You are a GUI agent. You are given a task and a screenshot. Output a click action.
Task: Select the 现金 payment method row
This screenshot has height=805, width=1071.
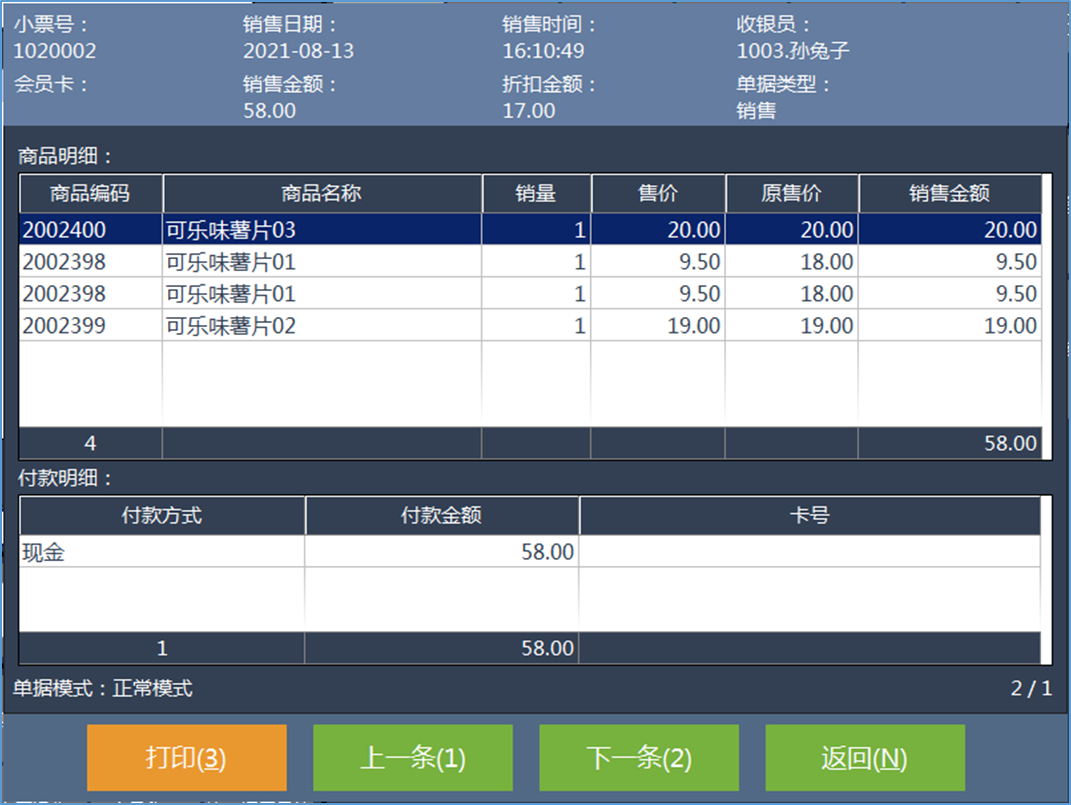coord(530,552)
